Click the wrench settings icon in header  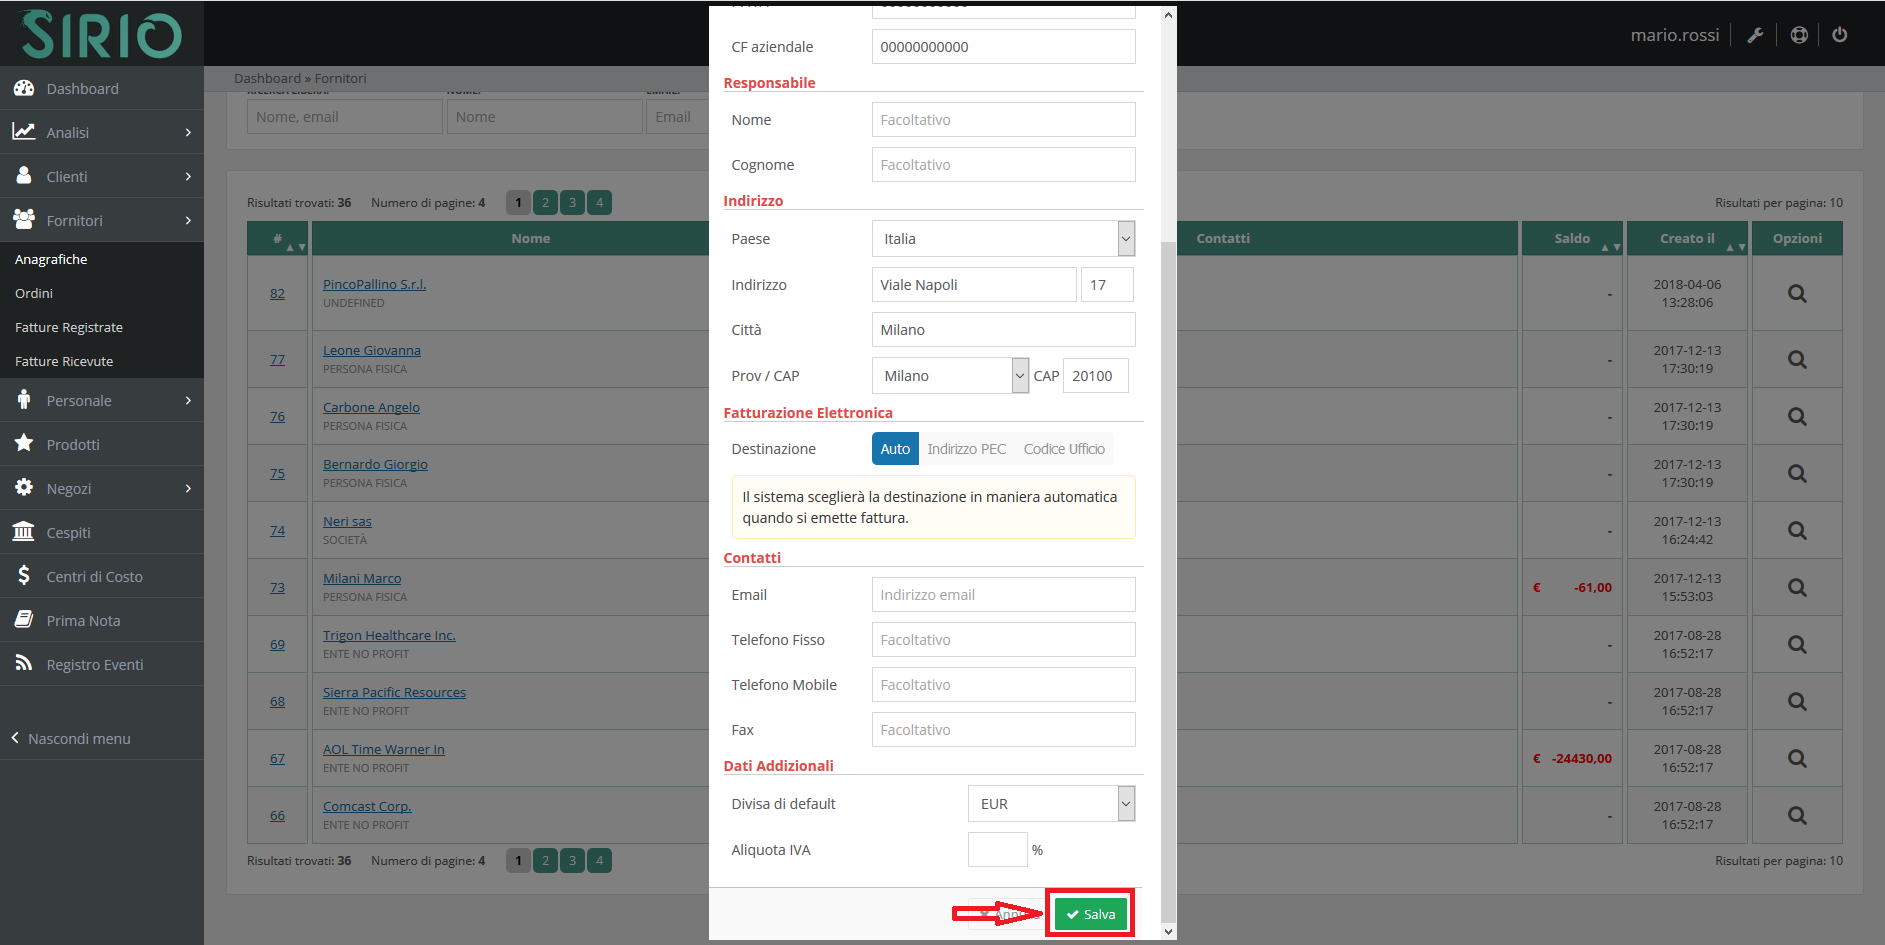click(x=1755, y=35)
